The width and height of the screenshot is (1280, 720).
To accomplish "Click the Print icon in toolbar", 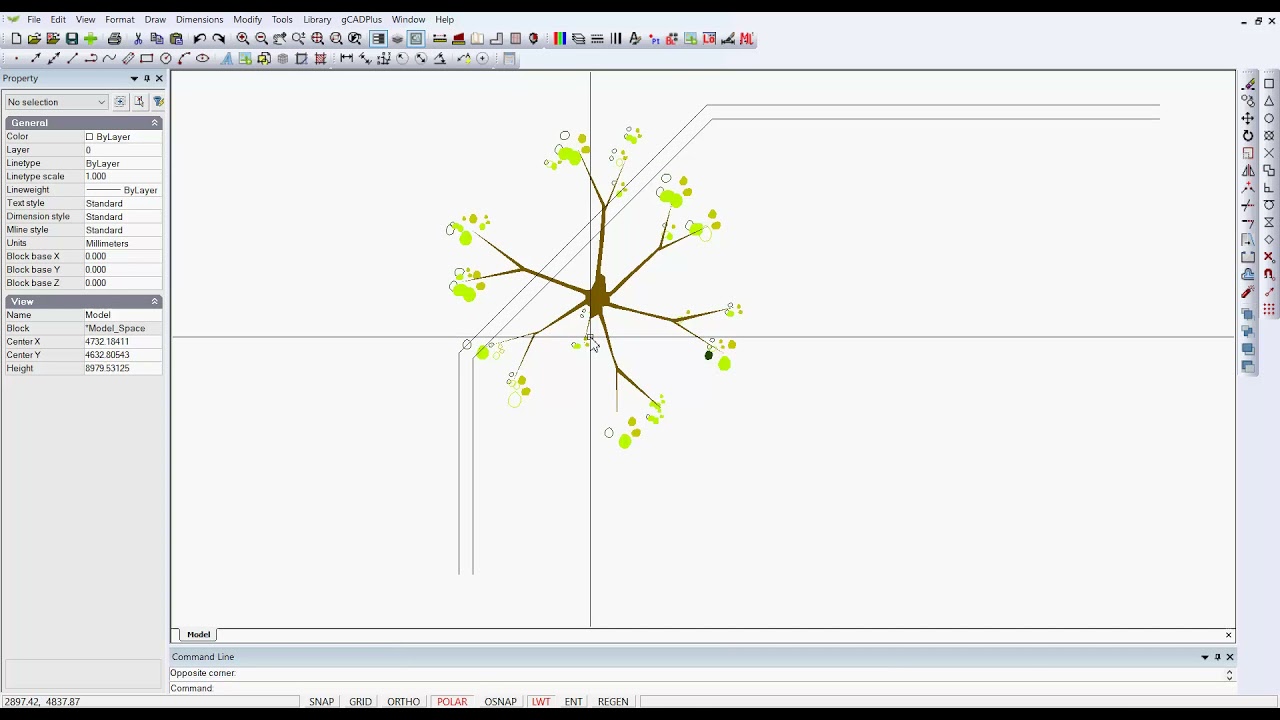I will 114,39.
